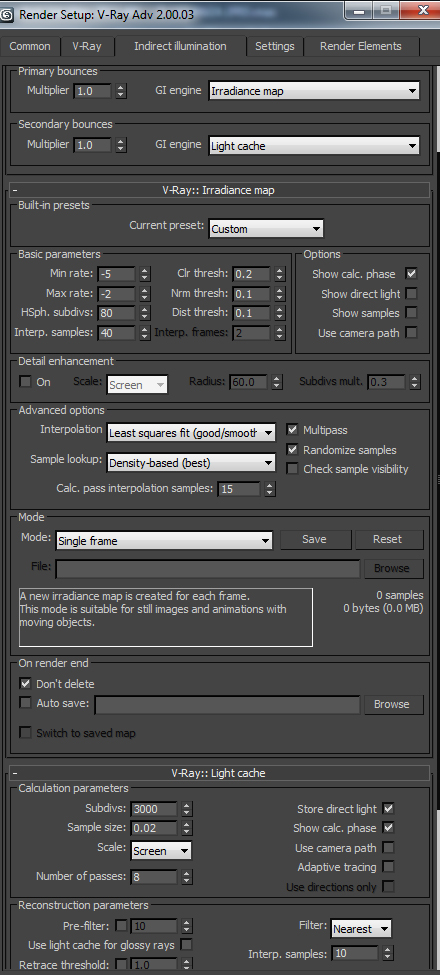Toggle Randomize samples checkbox

click(x=292, y=450)
